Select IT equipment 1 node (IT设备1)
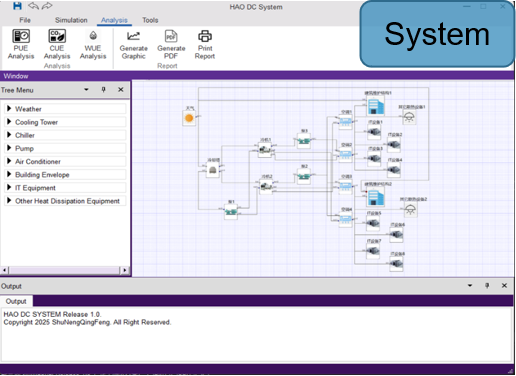 click(374, 133)
